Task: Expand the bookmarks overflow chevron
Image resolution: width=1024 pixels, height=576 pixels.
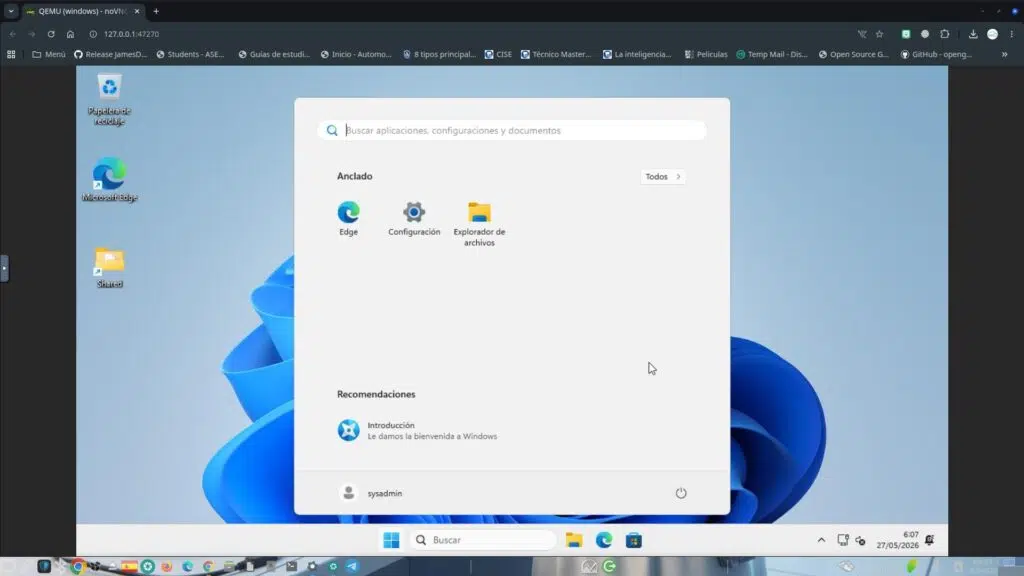Action: click(x=1004, y=54)
